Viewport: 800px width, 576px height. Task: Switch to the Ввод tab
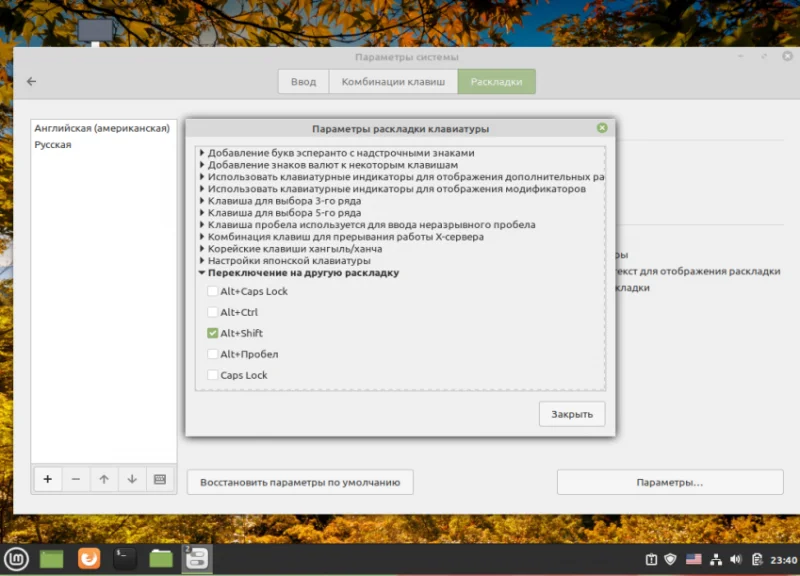[x=304, y=82]
